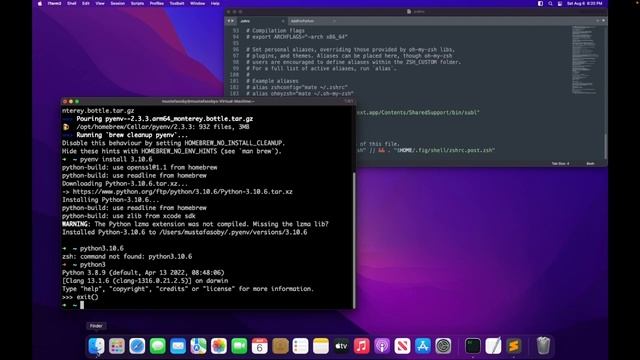
Task: Open the Notes app in Dock
Action: coord(321,346)
